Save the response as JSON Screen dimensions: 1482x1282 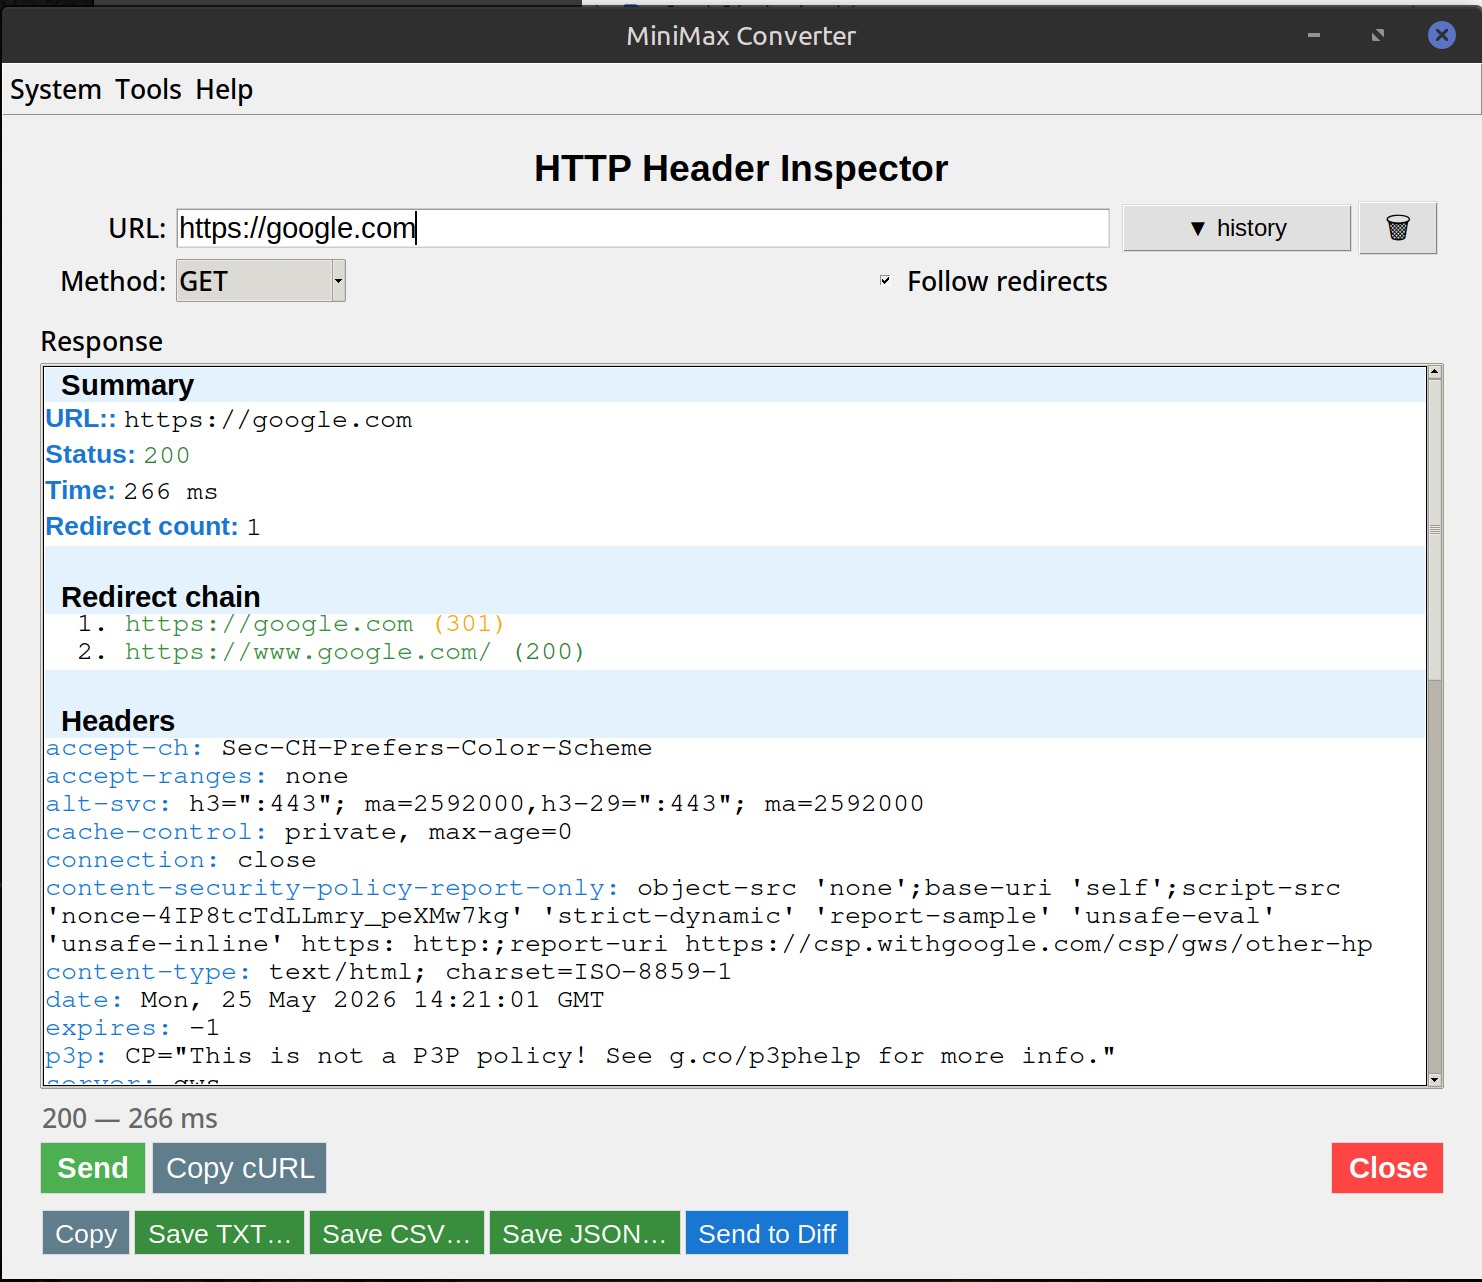tap(585, 1233)
